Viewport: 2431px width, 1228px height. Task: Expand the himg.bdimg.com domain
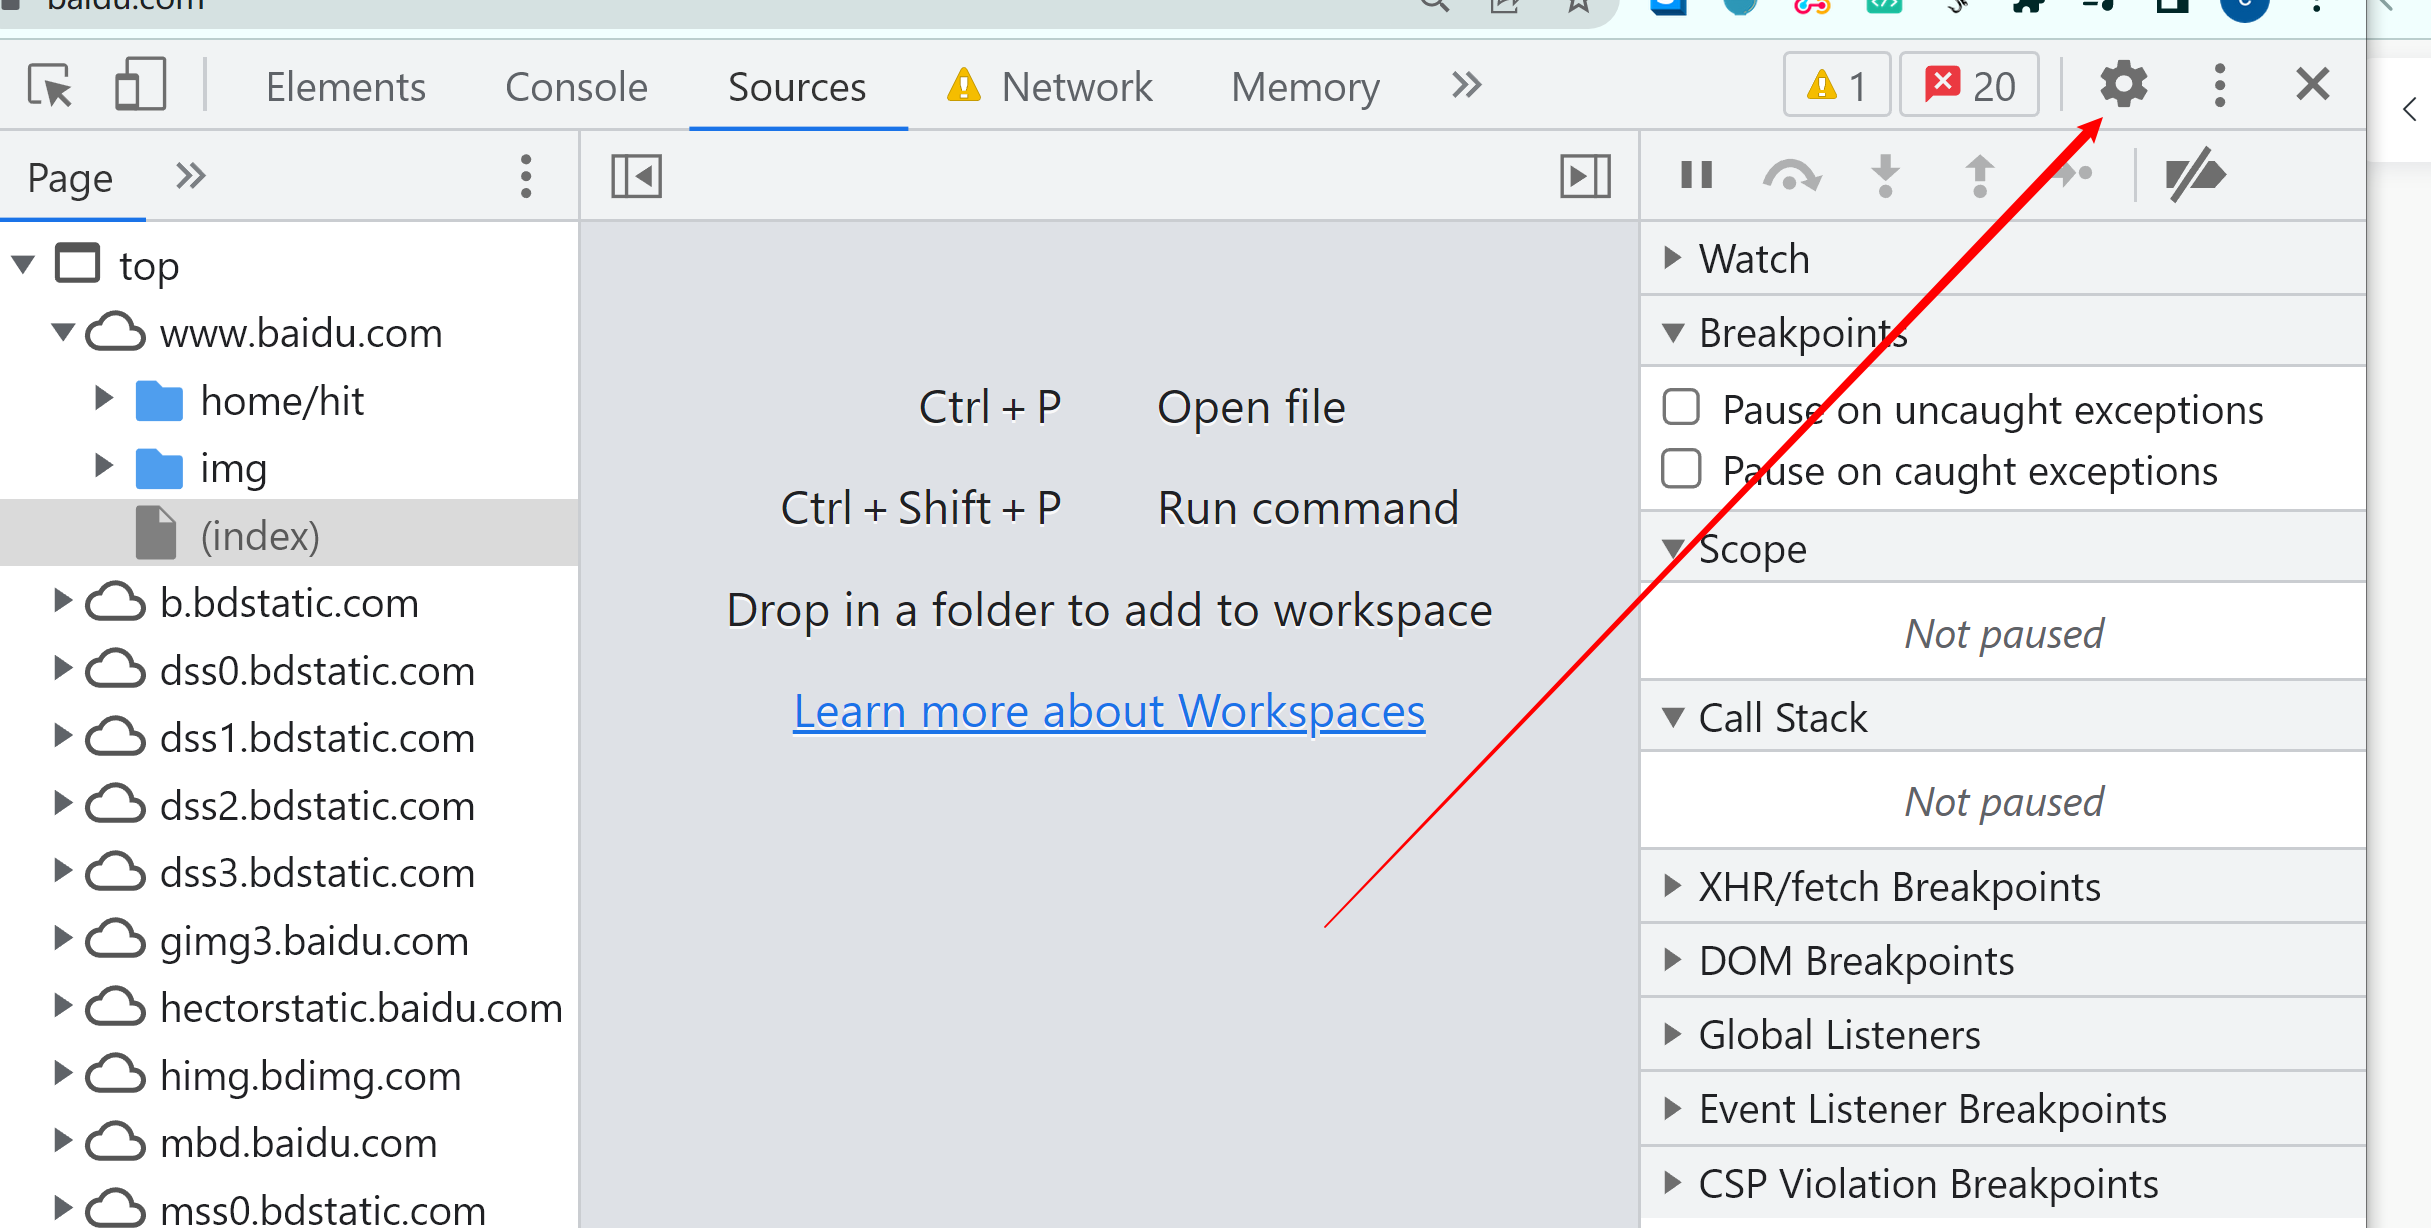[62, 1074]
